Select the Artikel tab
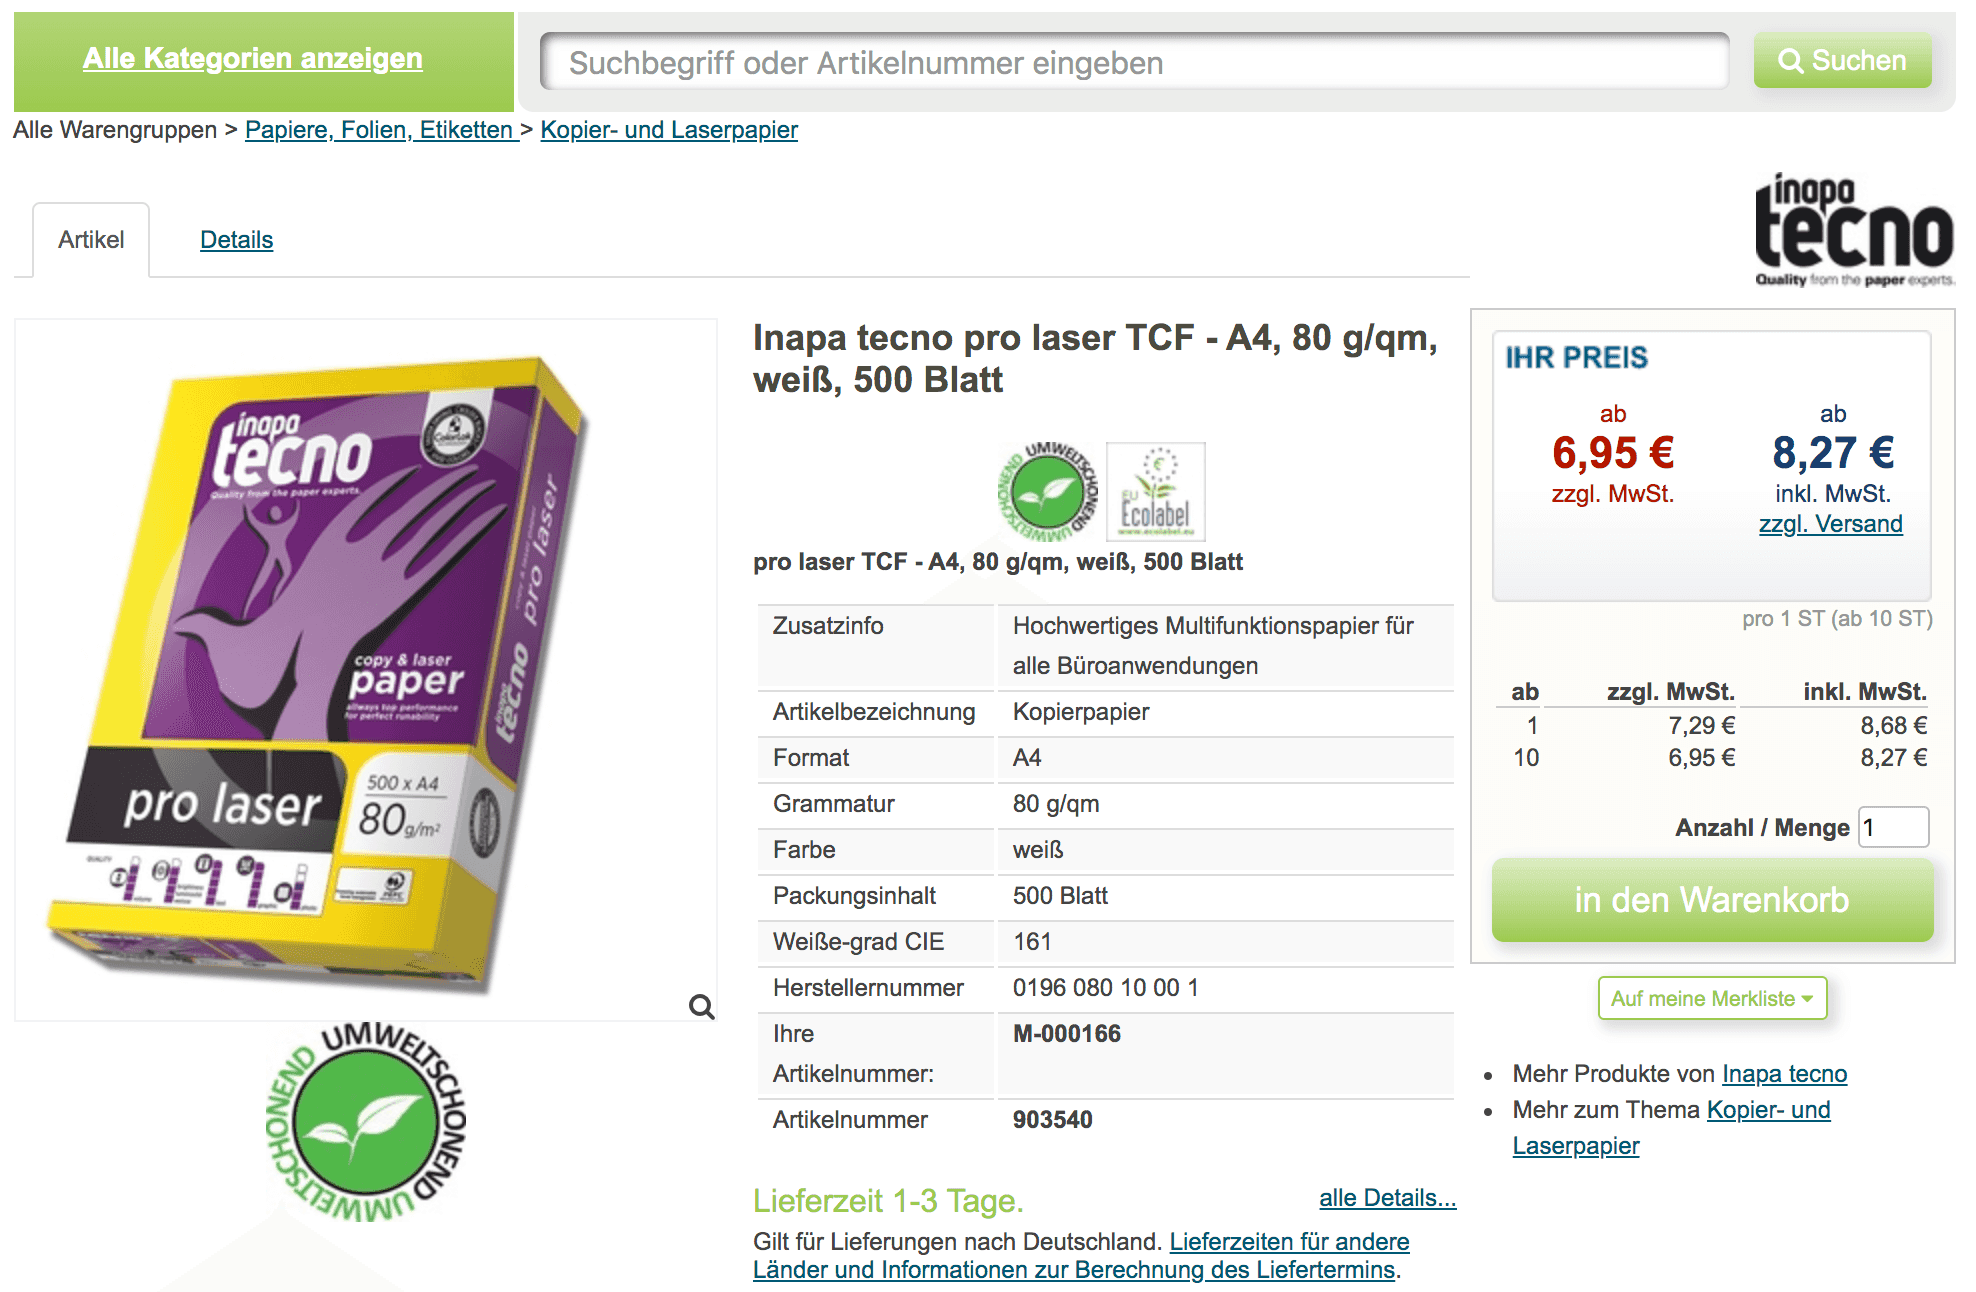The width and height of the screenshot is (1976, 1292). click(91, 240)
